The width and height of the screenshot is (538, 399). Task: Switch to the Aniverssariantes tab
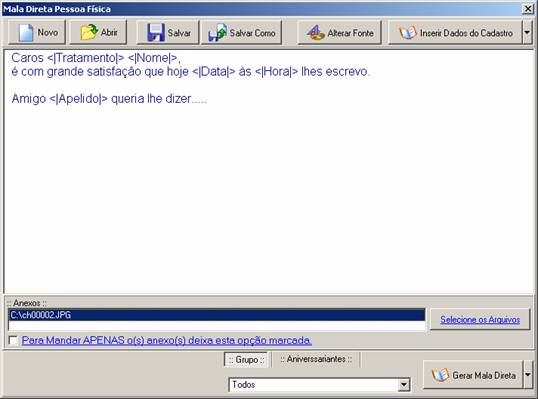pos(316,359)
